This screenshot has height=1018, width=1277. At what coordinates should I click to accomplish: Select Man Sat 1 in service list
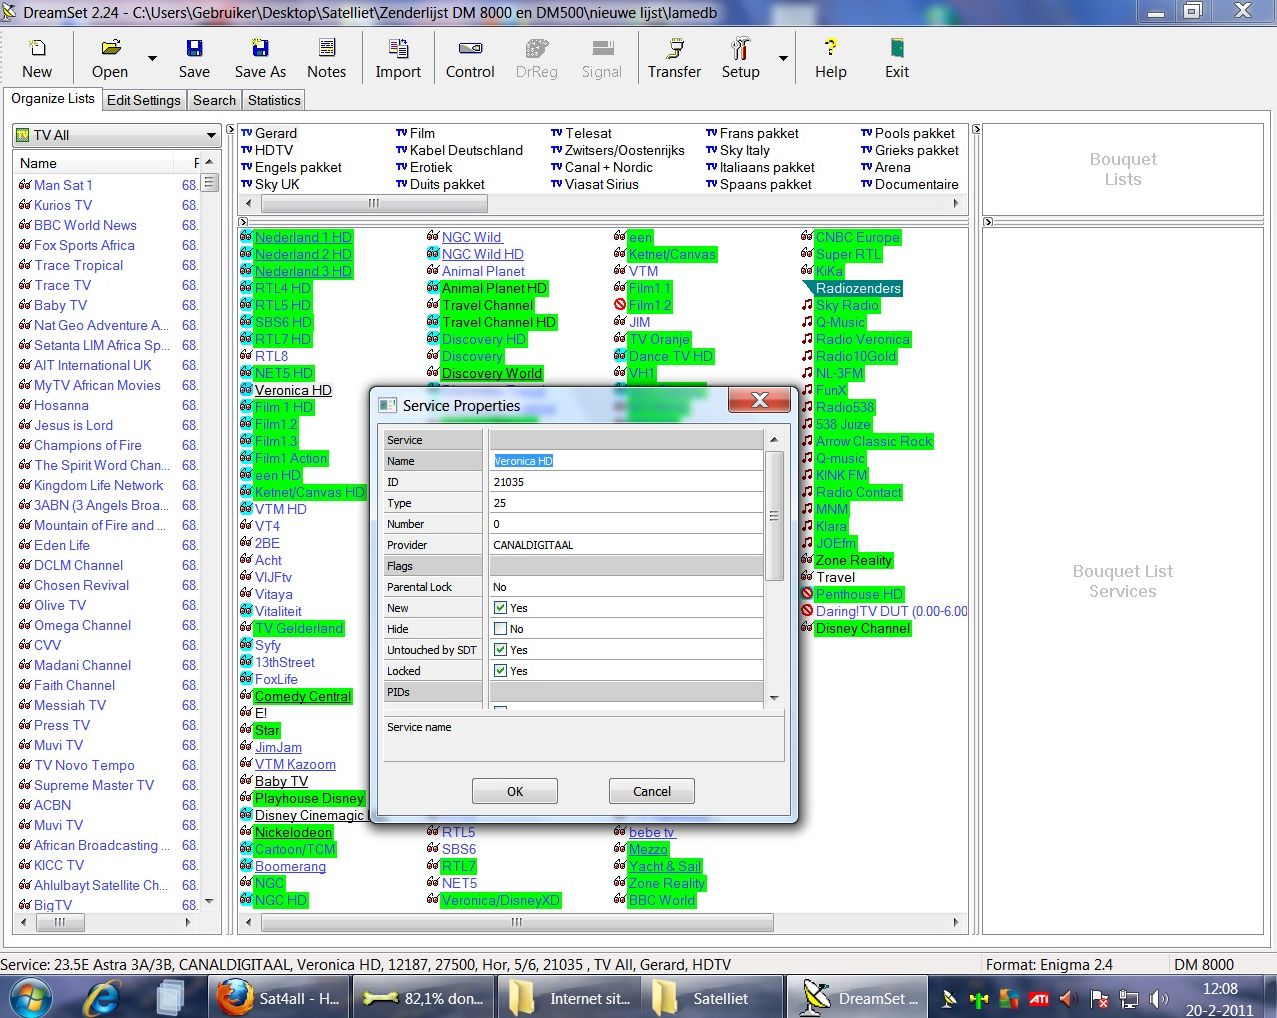63,185
